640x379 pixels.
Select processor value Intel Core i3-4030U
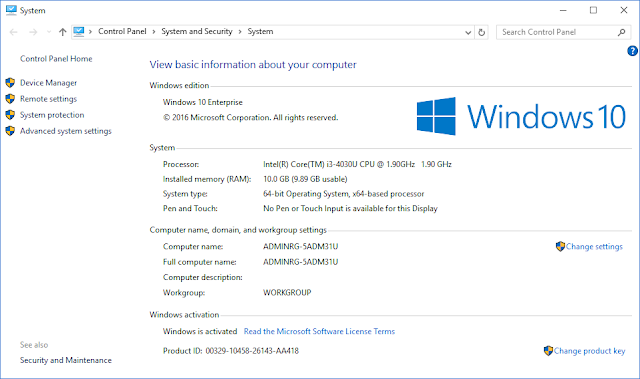(358, 164)
